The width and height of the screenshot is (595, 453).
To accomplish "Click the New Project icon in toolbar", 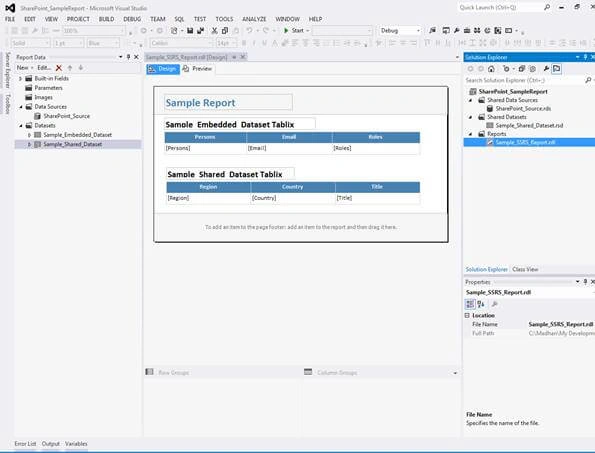I will [174, 31].
